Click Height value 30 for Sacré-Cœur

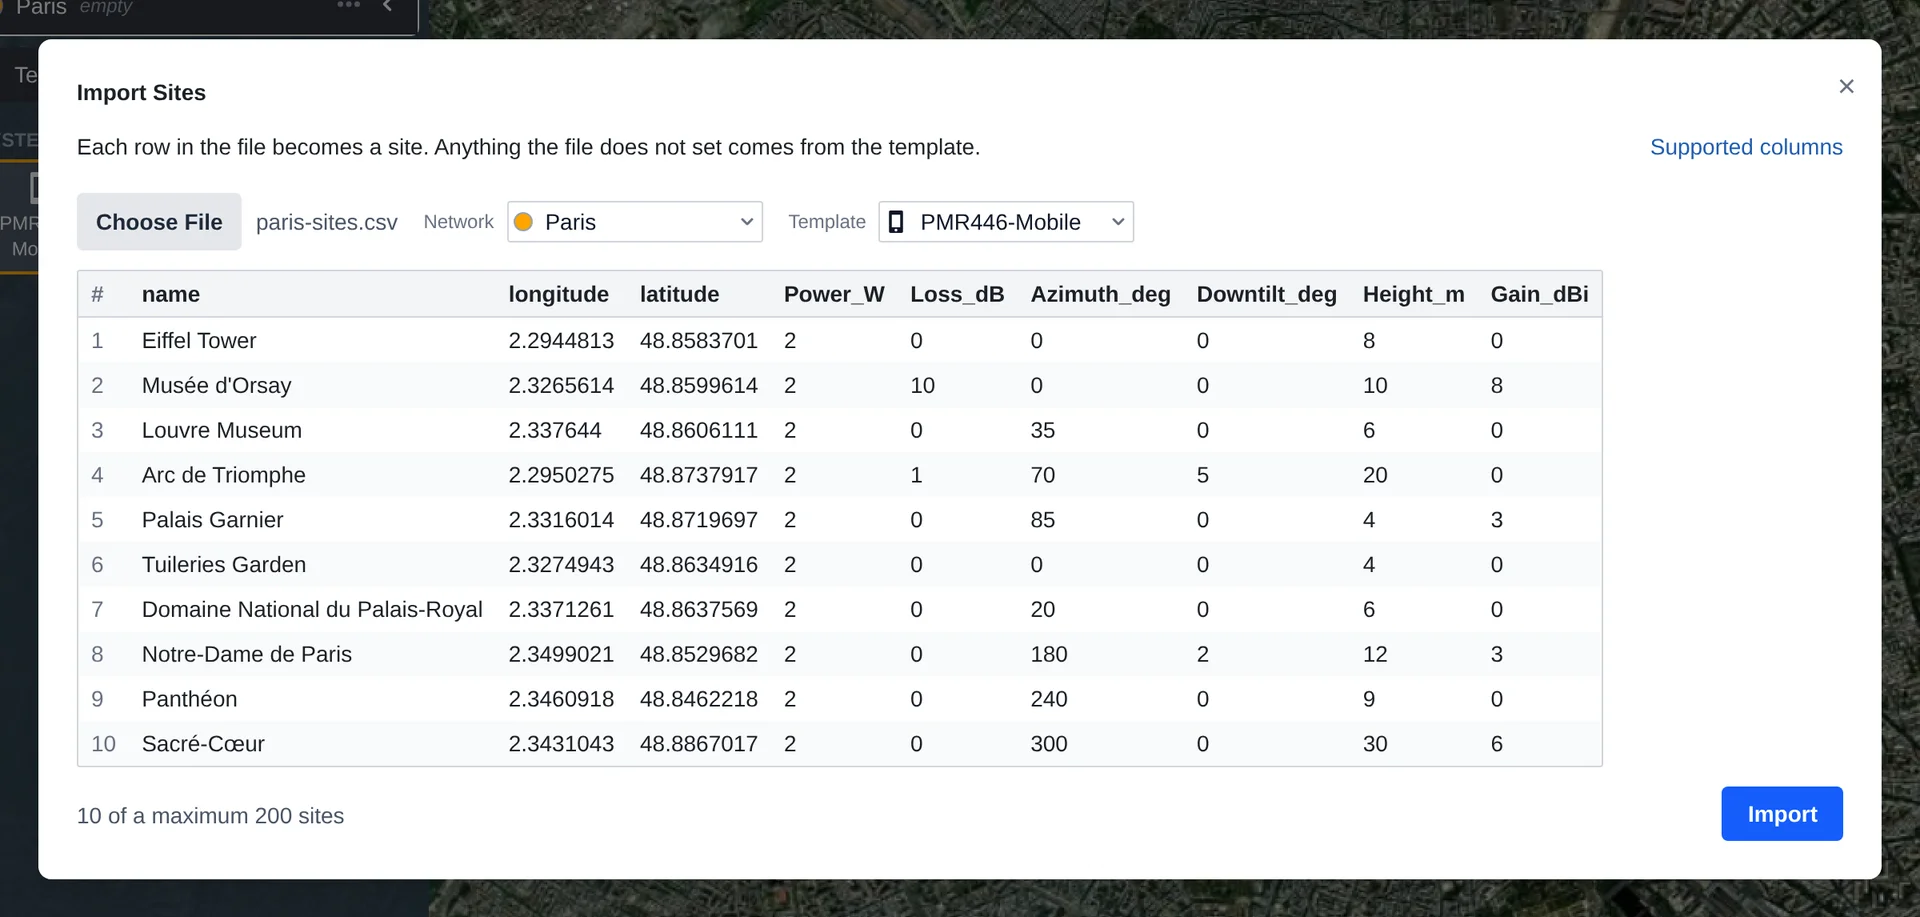pyautogui.click(x=1375, y=744)
